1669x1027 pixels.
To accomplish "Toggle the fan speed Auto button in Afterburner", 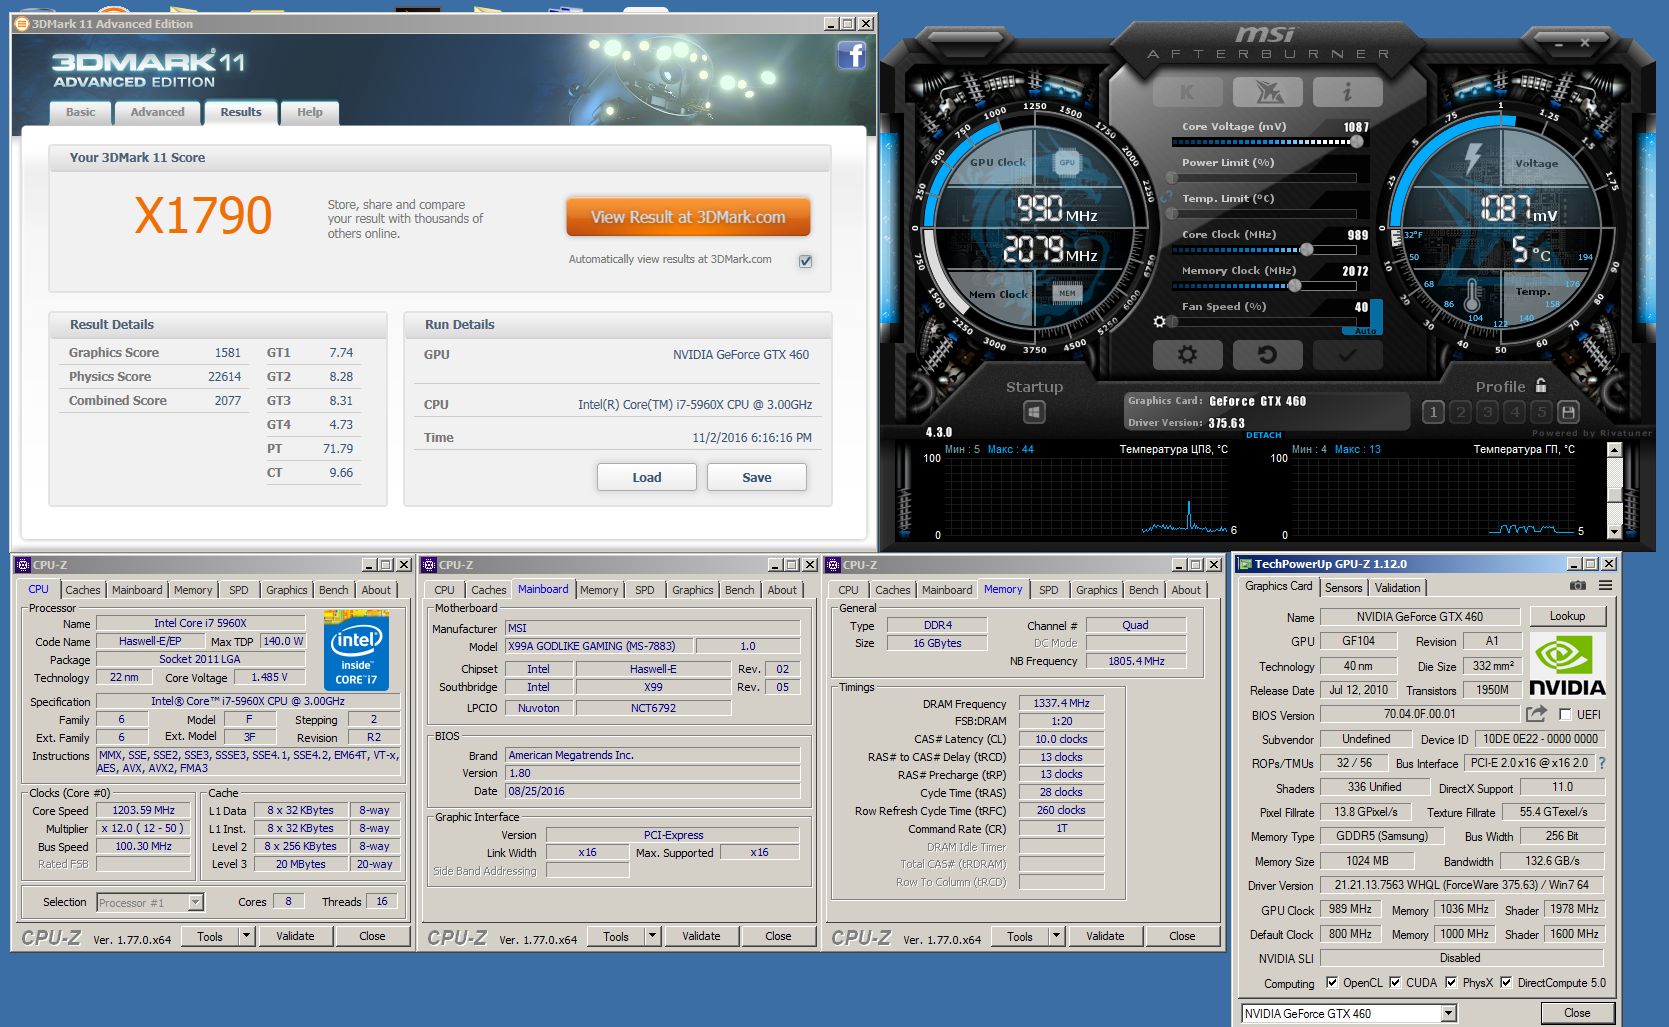I will pyautogui.click(x=1365, y=331).
